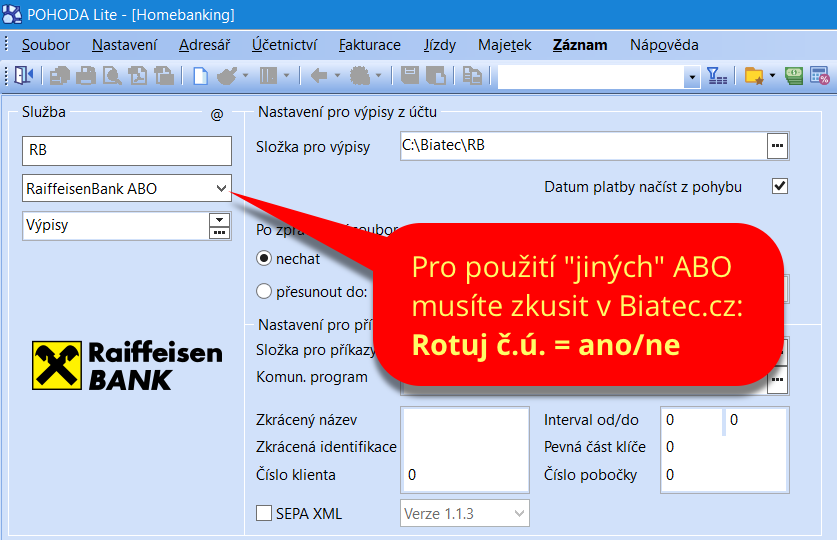
Task: Expand the toolbar search combo box arrow
Action: coord(692,77)
